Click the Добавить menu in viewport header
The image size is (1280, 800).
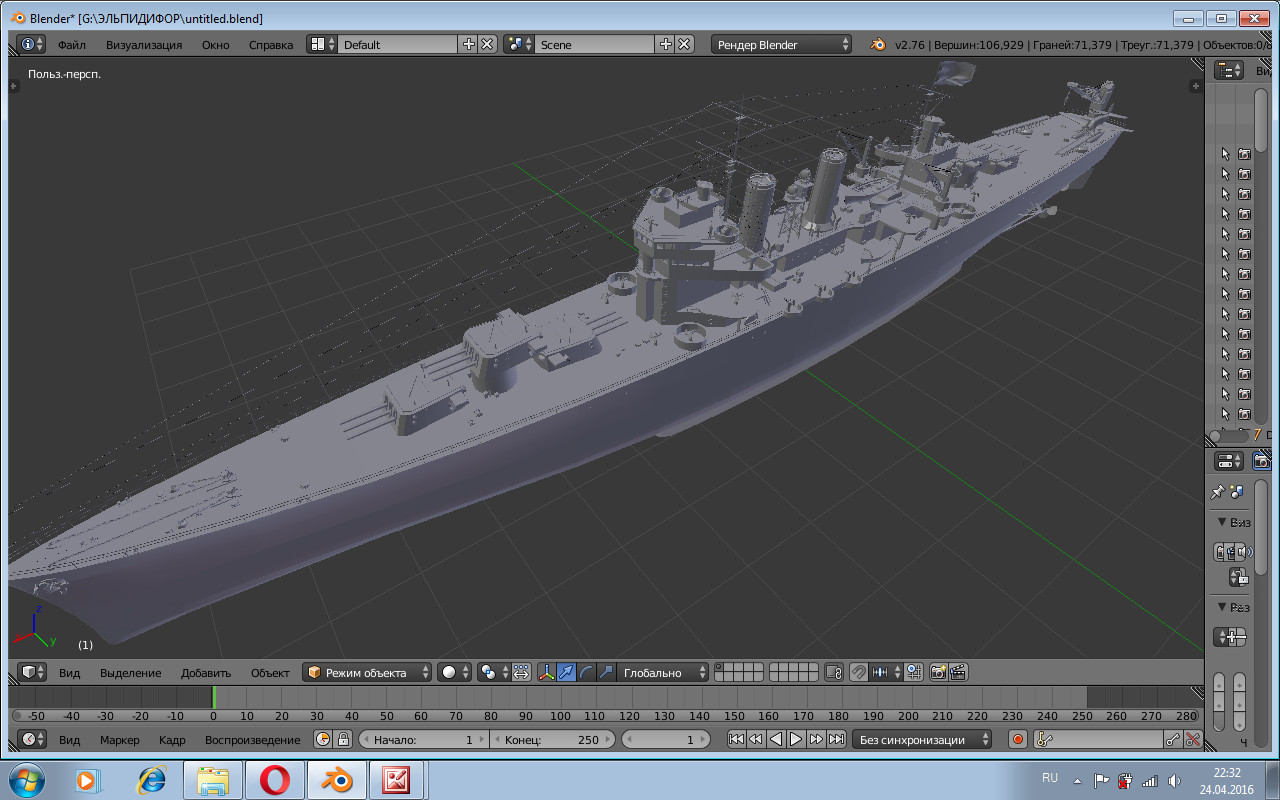click(206, 673)
